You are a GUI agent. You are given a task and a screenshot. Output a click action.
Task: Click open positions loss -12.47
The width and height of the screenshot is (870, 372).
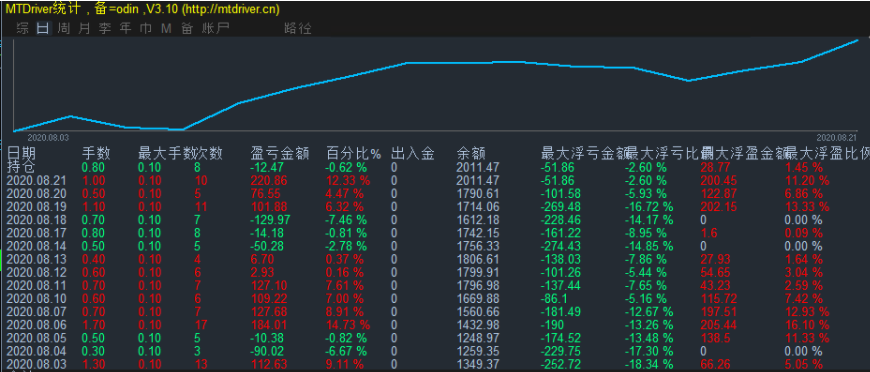click(268, 167)
